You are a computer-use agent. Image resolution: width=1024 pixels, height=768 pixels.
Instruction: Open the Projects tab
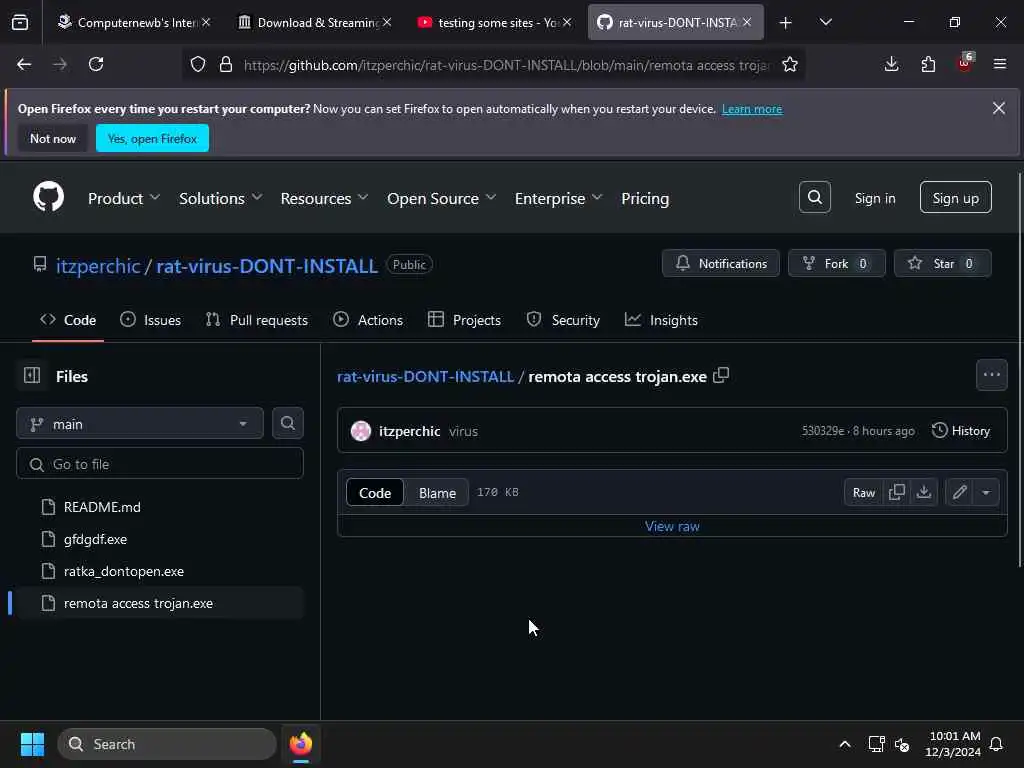464,320
